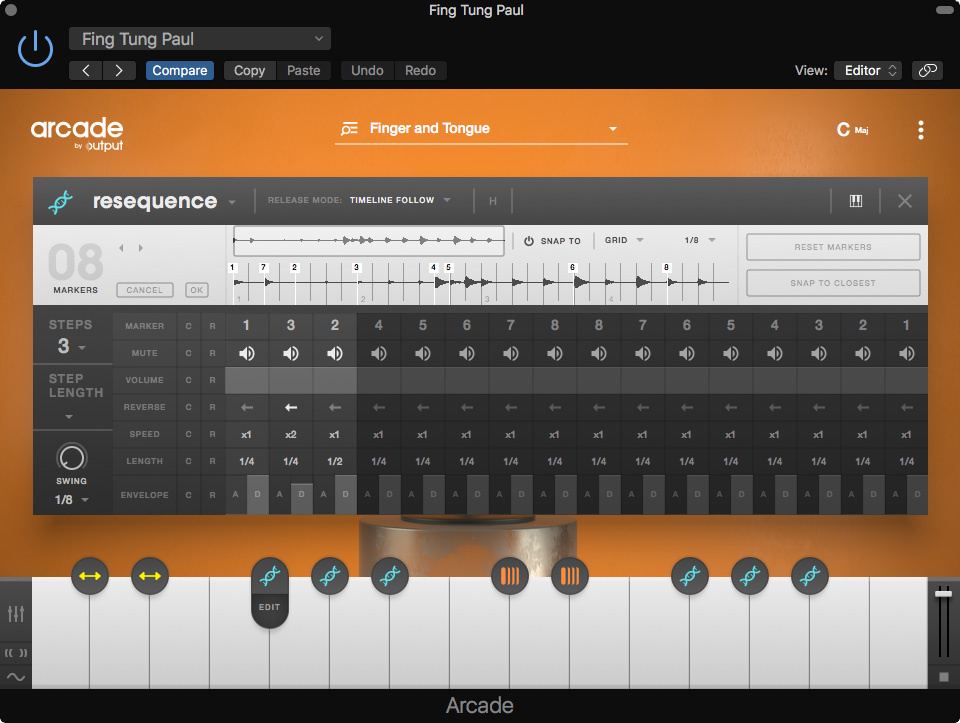Open the Steps count dropdown
Image resolution: width=960 pixels, height=723 pixels.
[x=70, y=347]
